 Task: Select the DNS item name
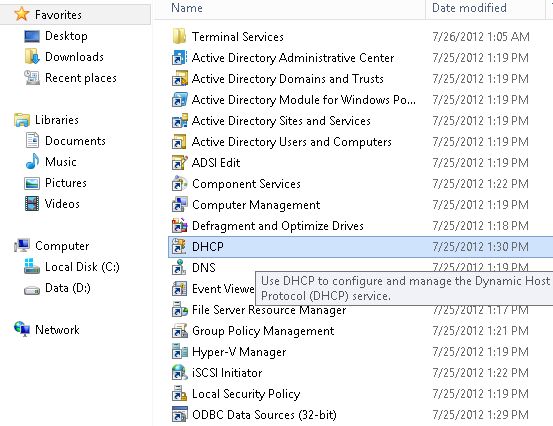[204, 268]
